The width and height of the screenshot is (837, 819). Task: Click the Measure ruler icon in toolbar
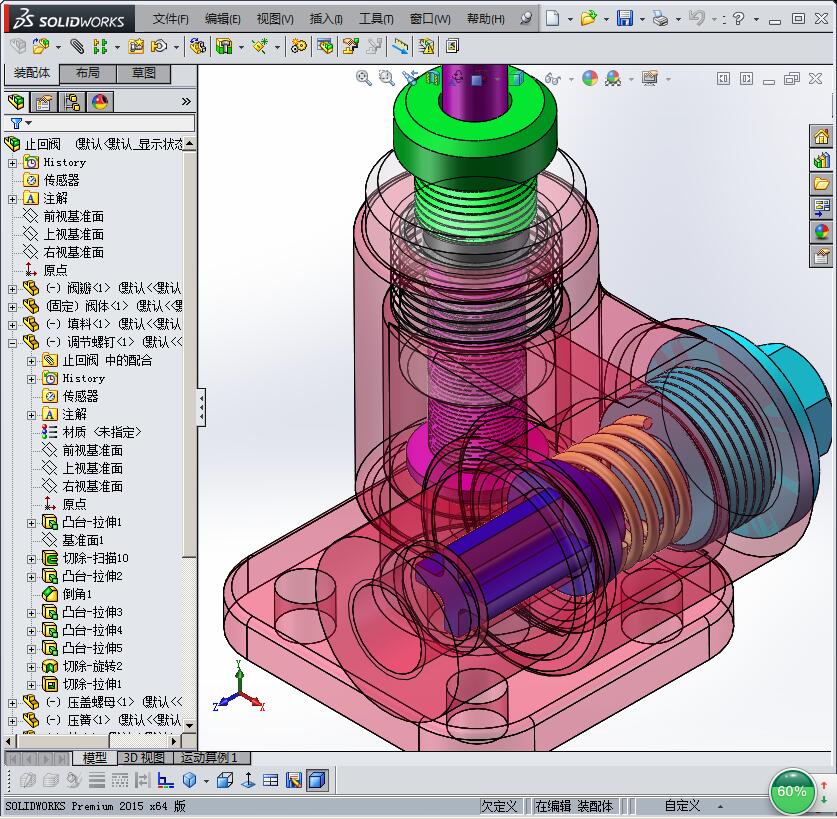click(x=400, y=46)
